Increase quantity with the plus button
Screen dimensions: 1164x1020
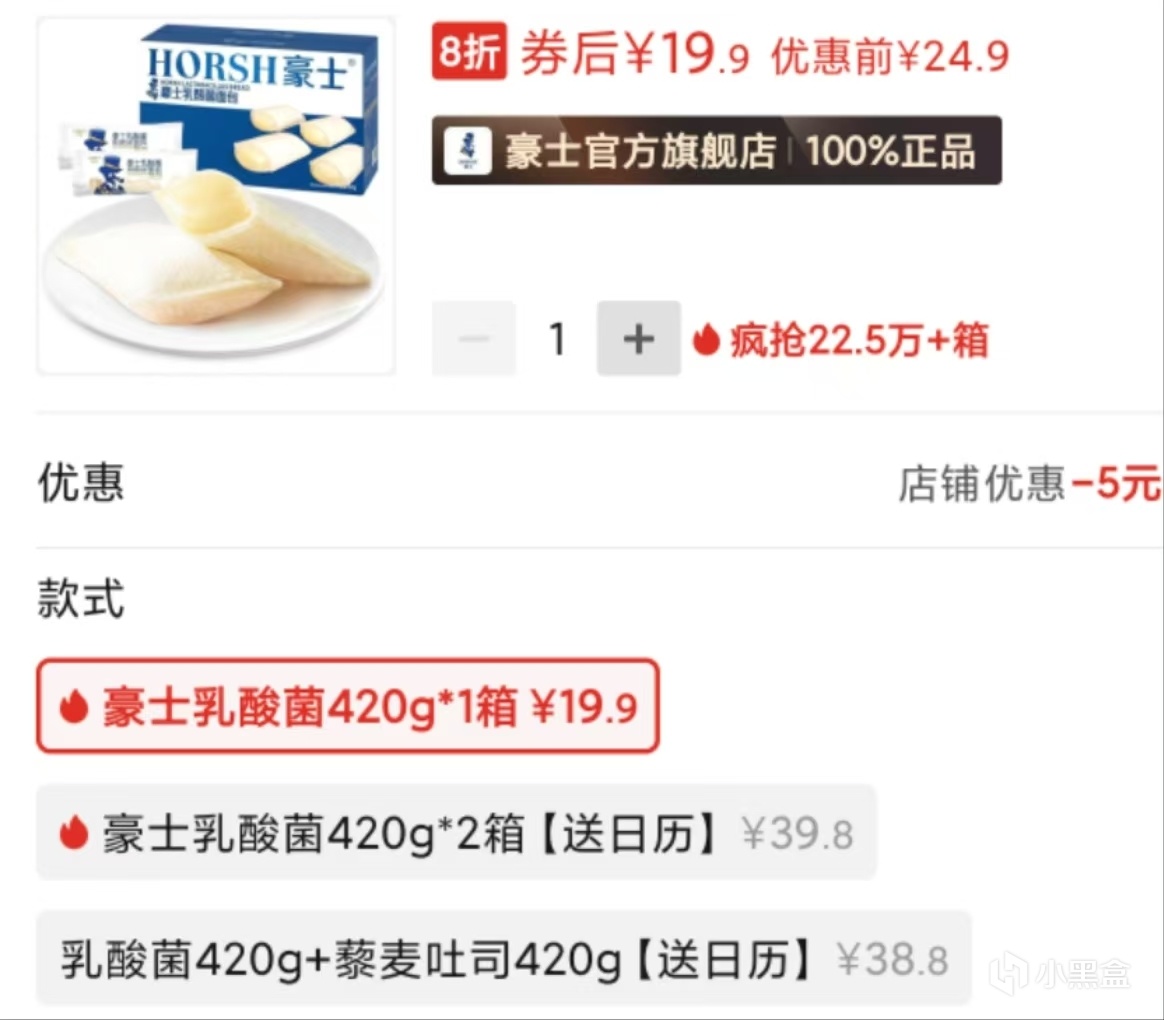click(x=638, y=339)
